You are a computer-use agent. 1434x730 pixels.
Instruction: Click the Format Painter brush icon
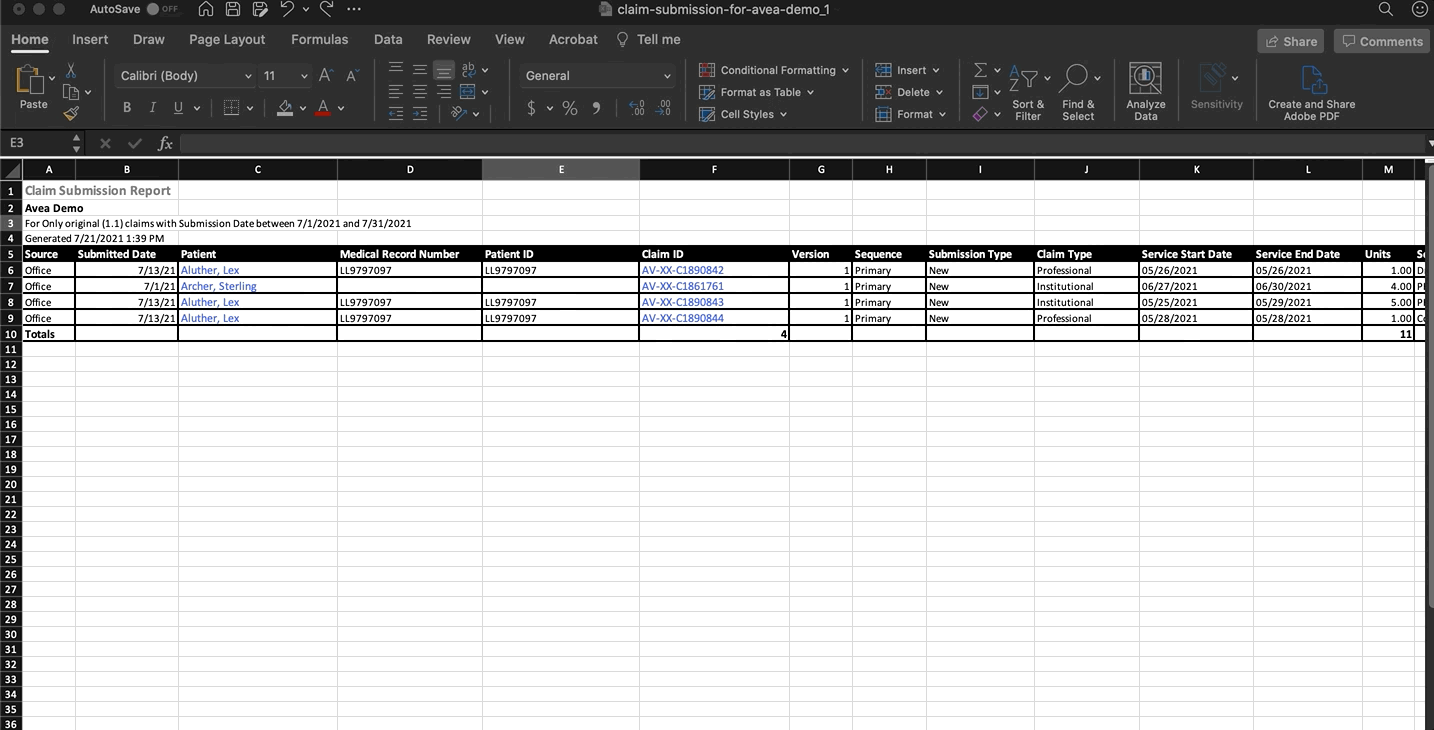(71, 114)
